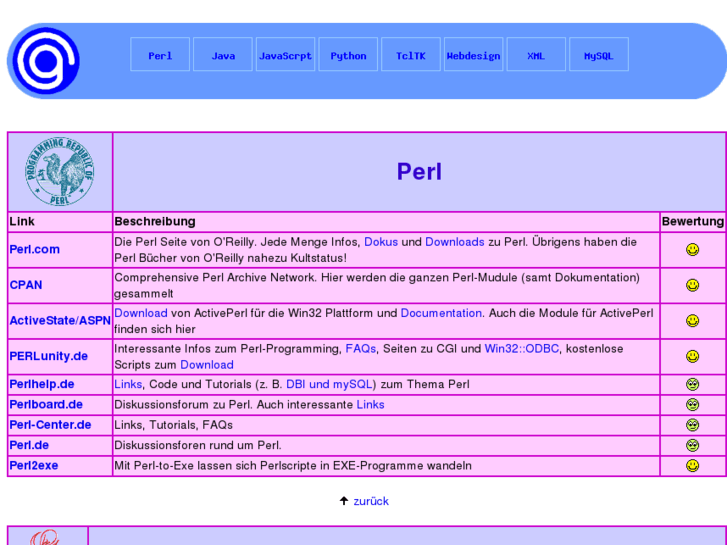Click the smiley rating in ActiveState/ASPN row
Screen dimensions: 727x545
pyautogui.click(x=692, y=321)
